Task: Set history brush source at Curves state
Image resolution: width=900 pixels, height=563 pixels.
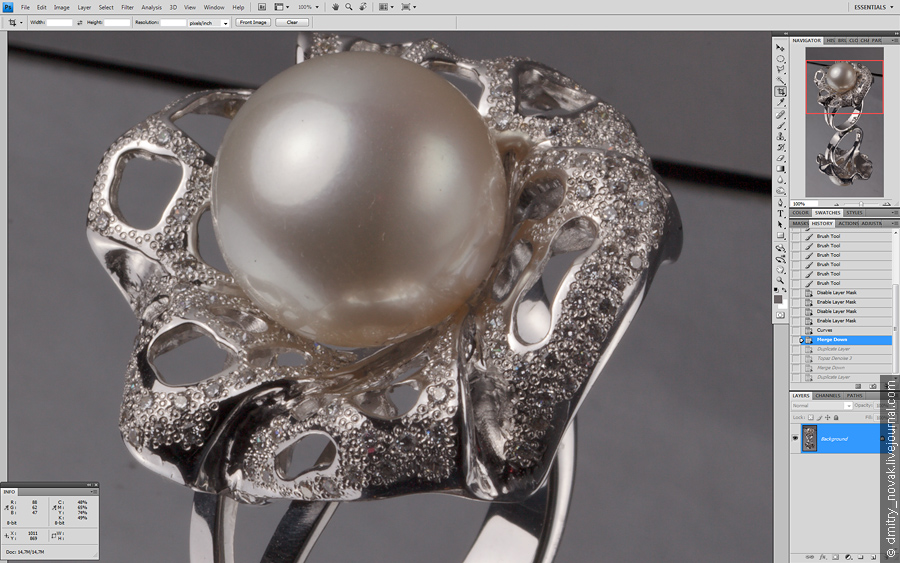Action: click(796, 330)
